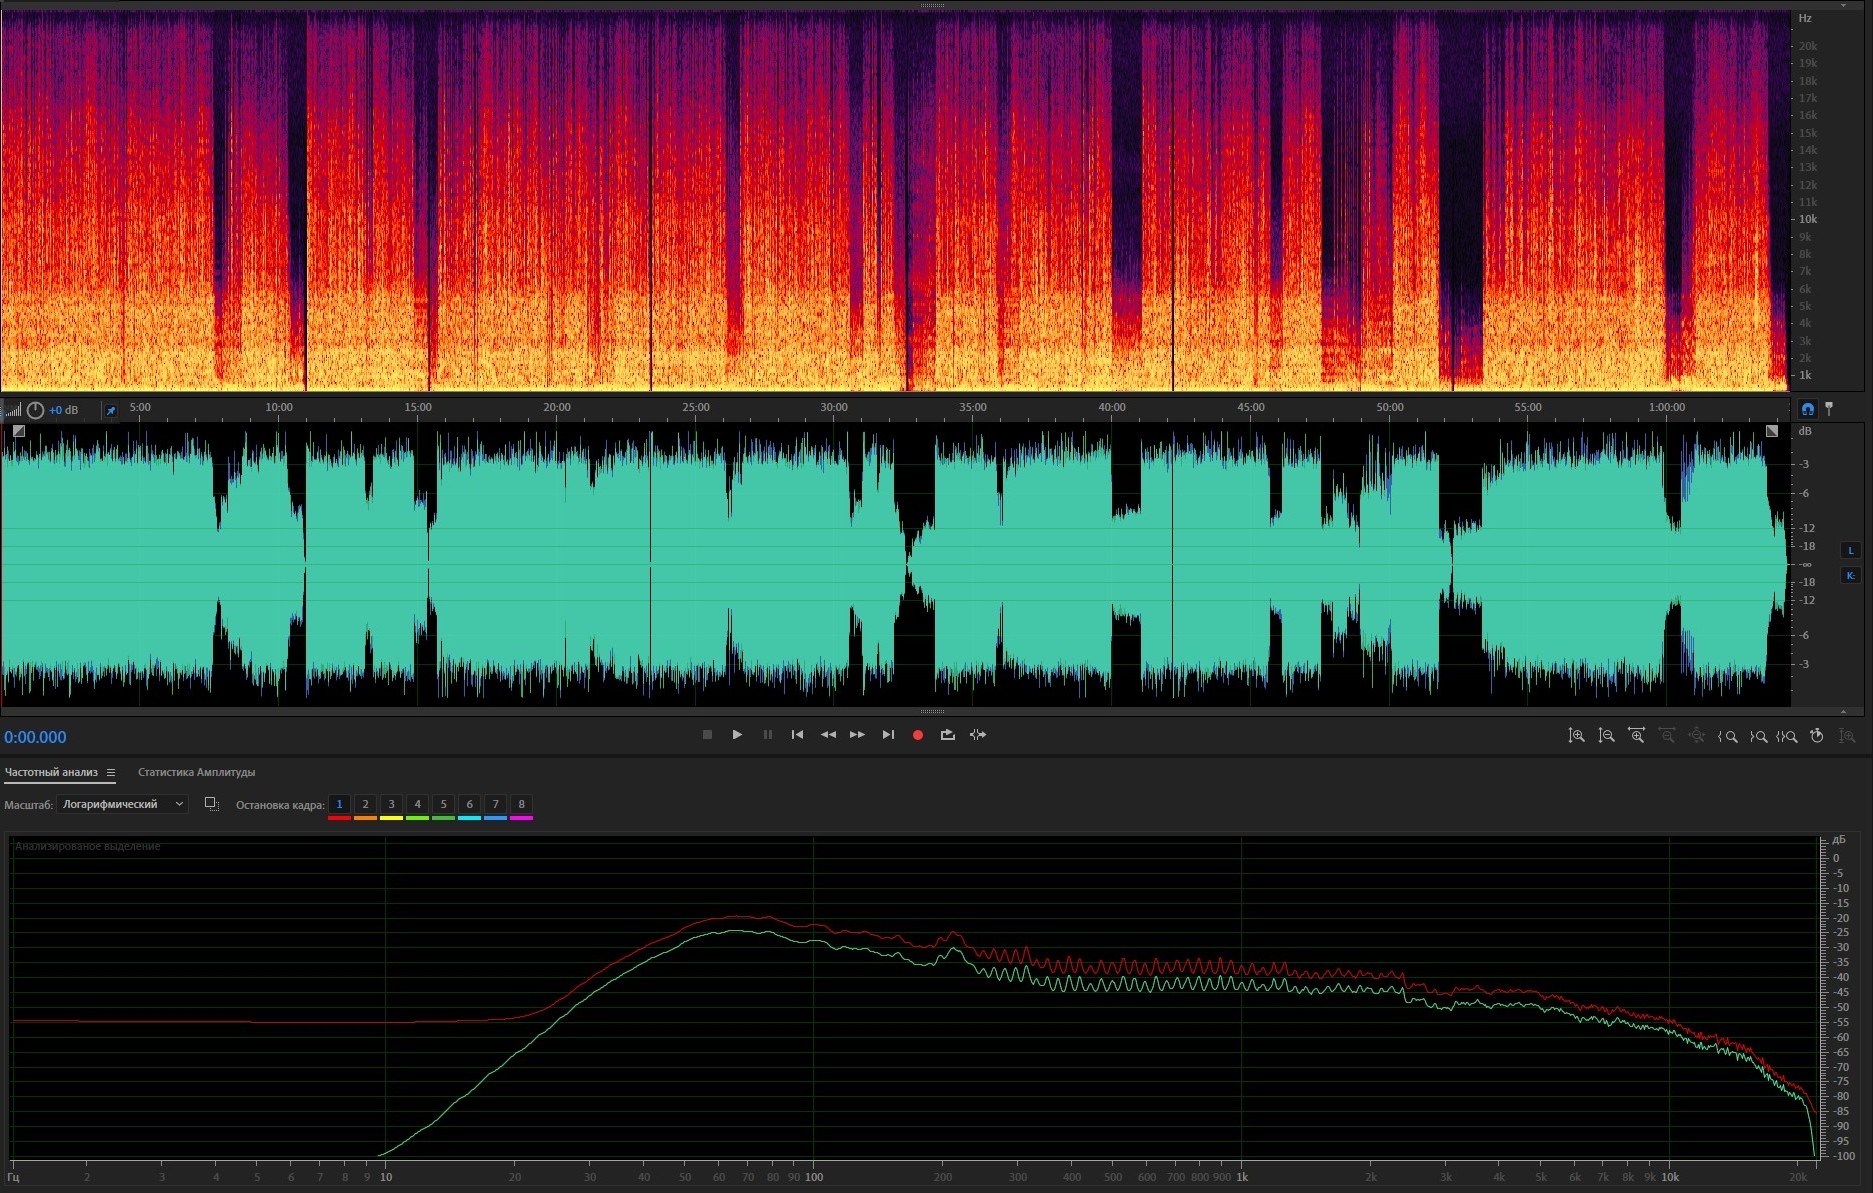
Task: Toggle the left channel L button
Action: coord(1850,550)
